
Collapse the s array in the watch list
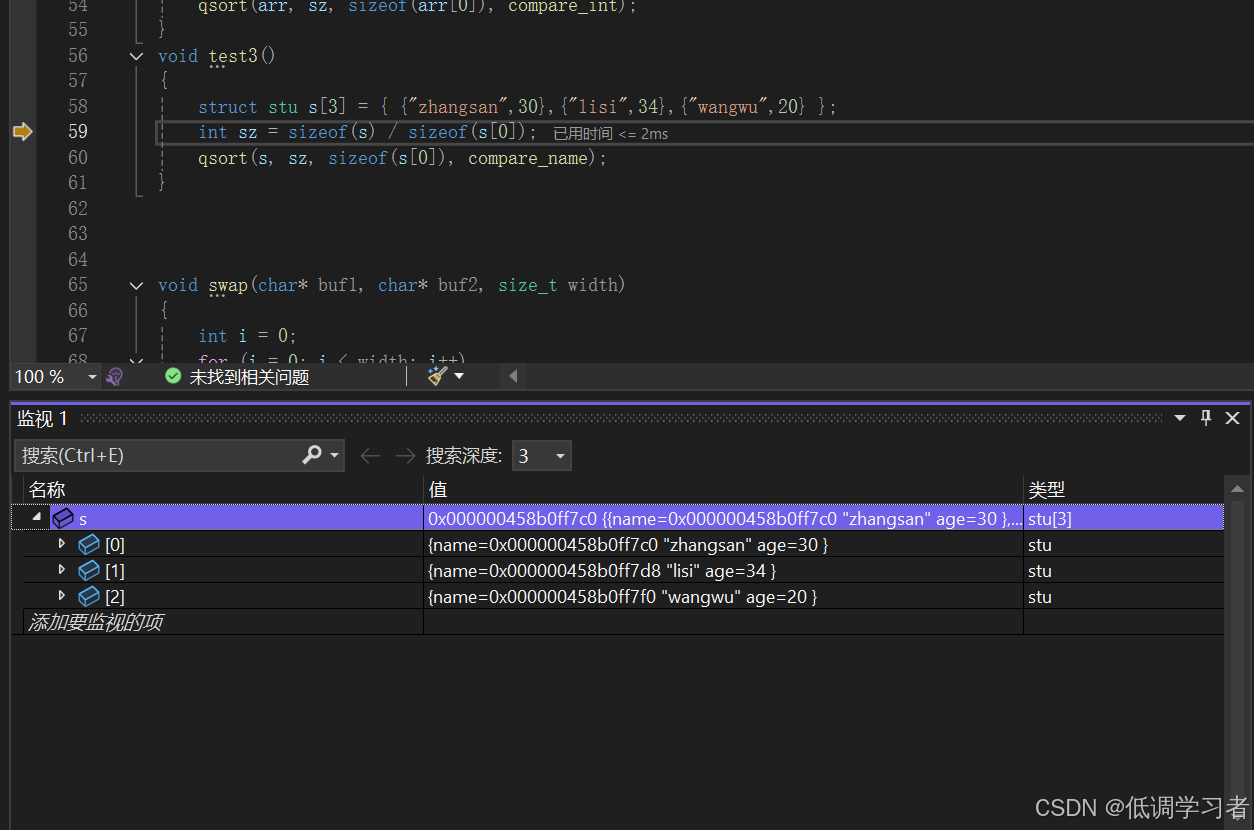point(37,518)
